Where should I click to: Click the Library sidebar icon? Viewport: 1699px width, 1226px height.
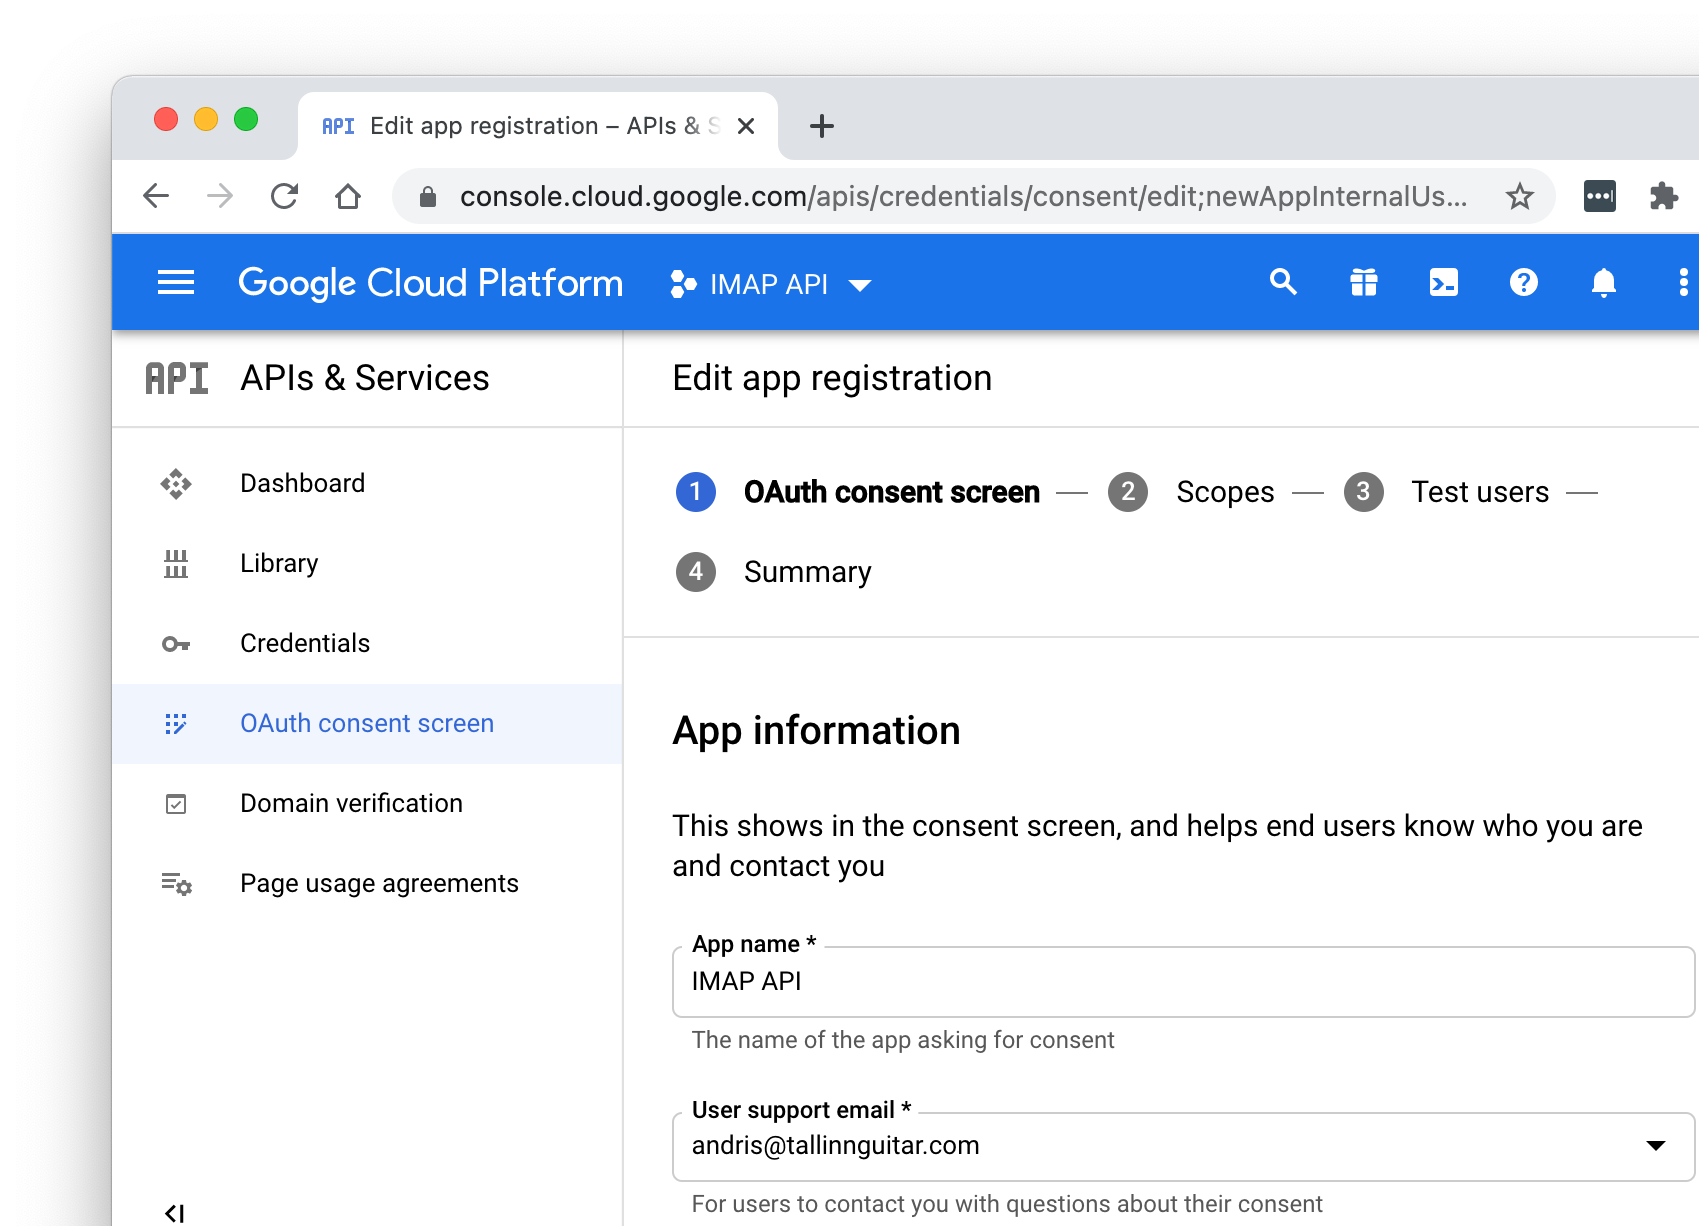176,564
